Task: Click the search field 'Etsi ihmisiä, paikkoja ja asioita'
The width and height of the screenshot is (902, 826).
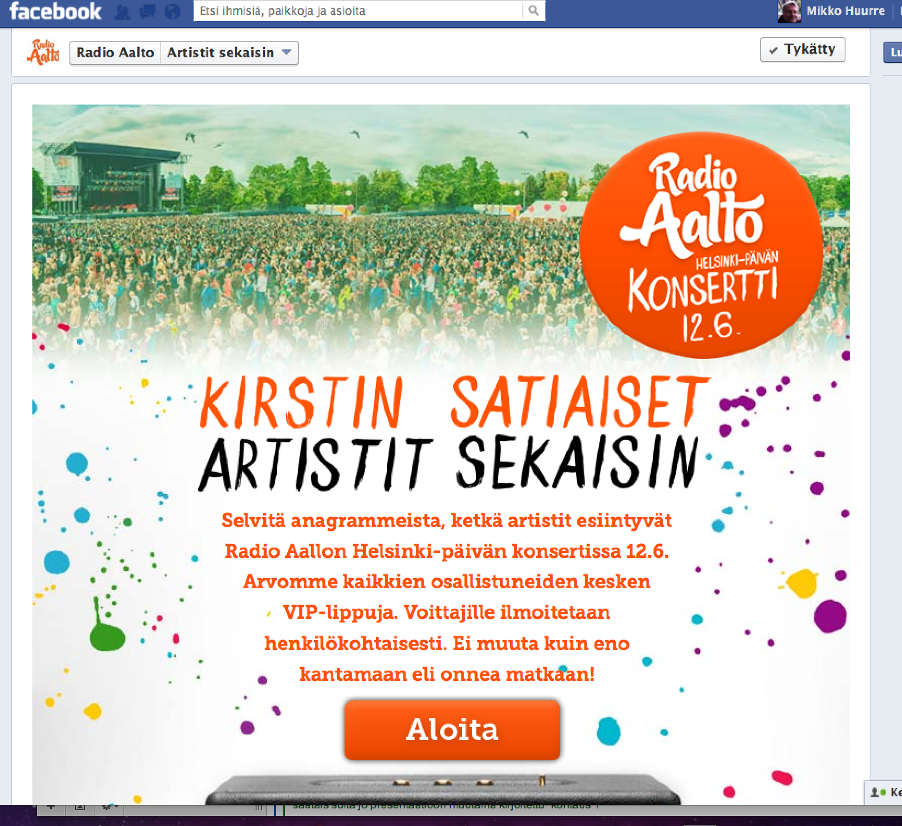Action: click(x=358, y=10)
